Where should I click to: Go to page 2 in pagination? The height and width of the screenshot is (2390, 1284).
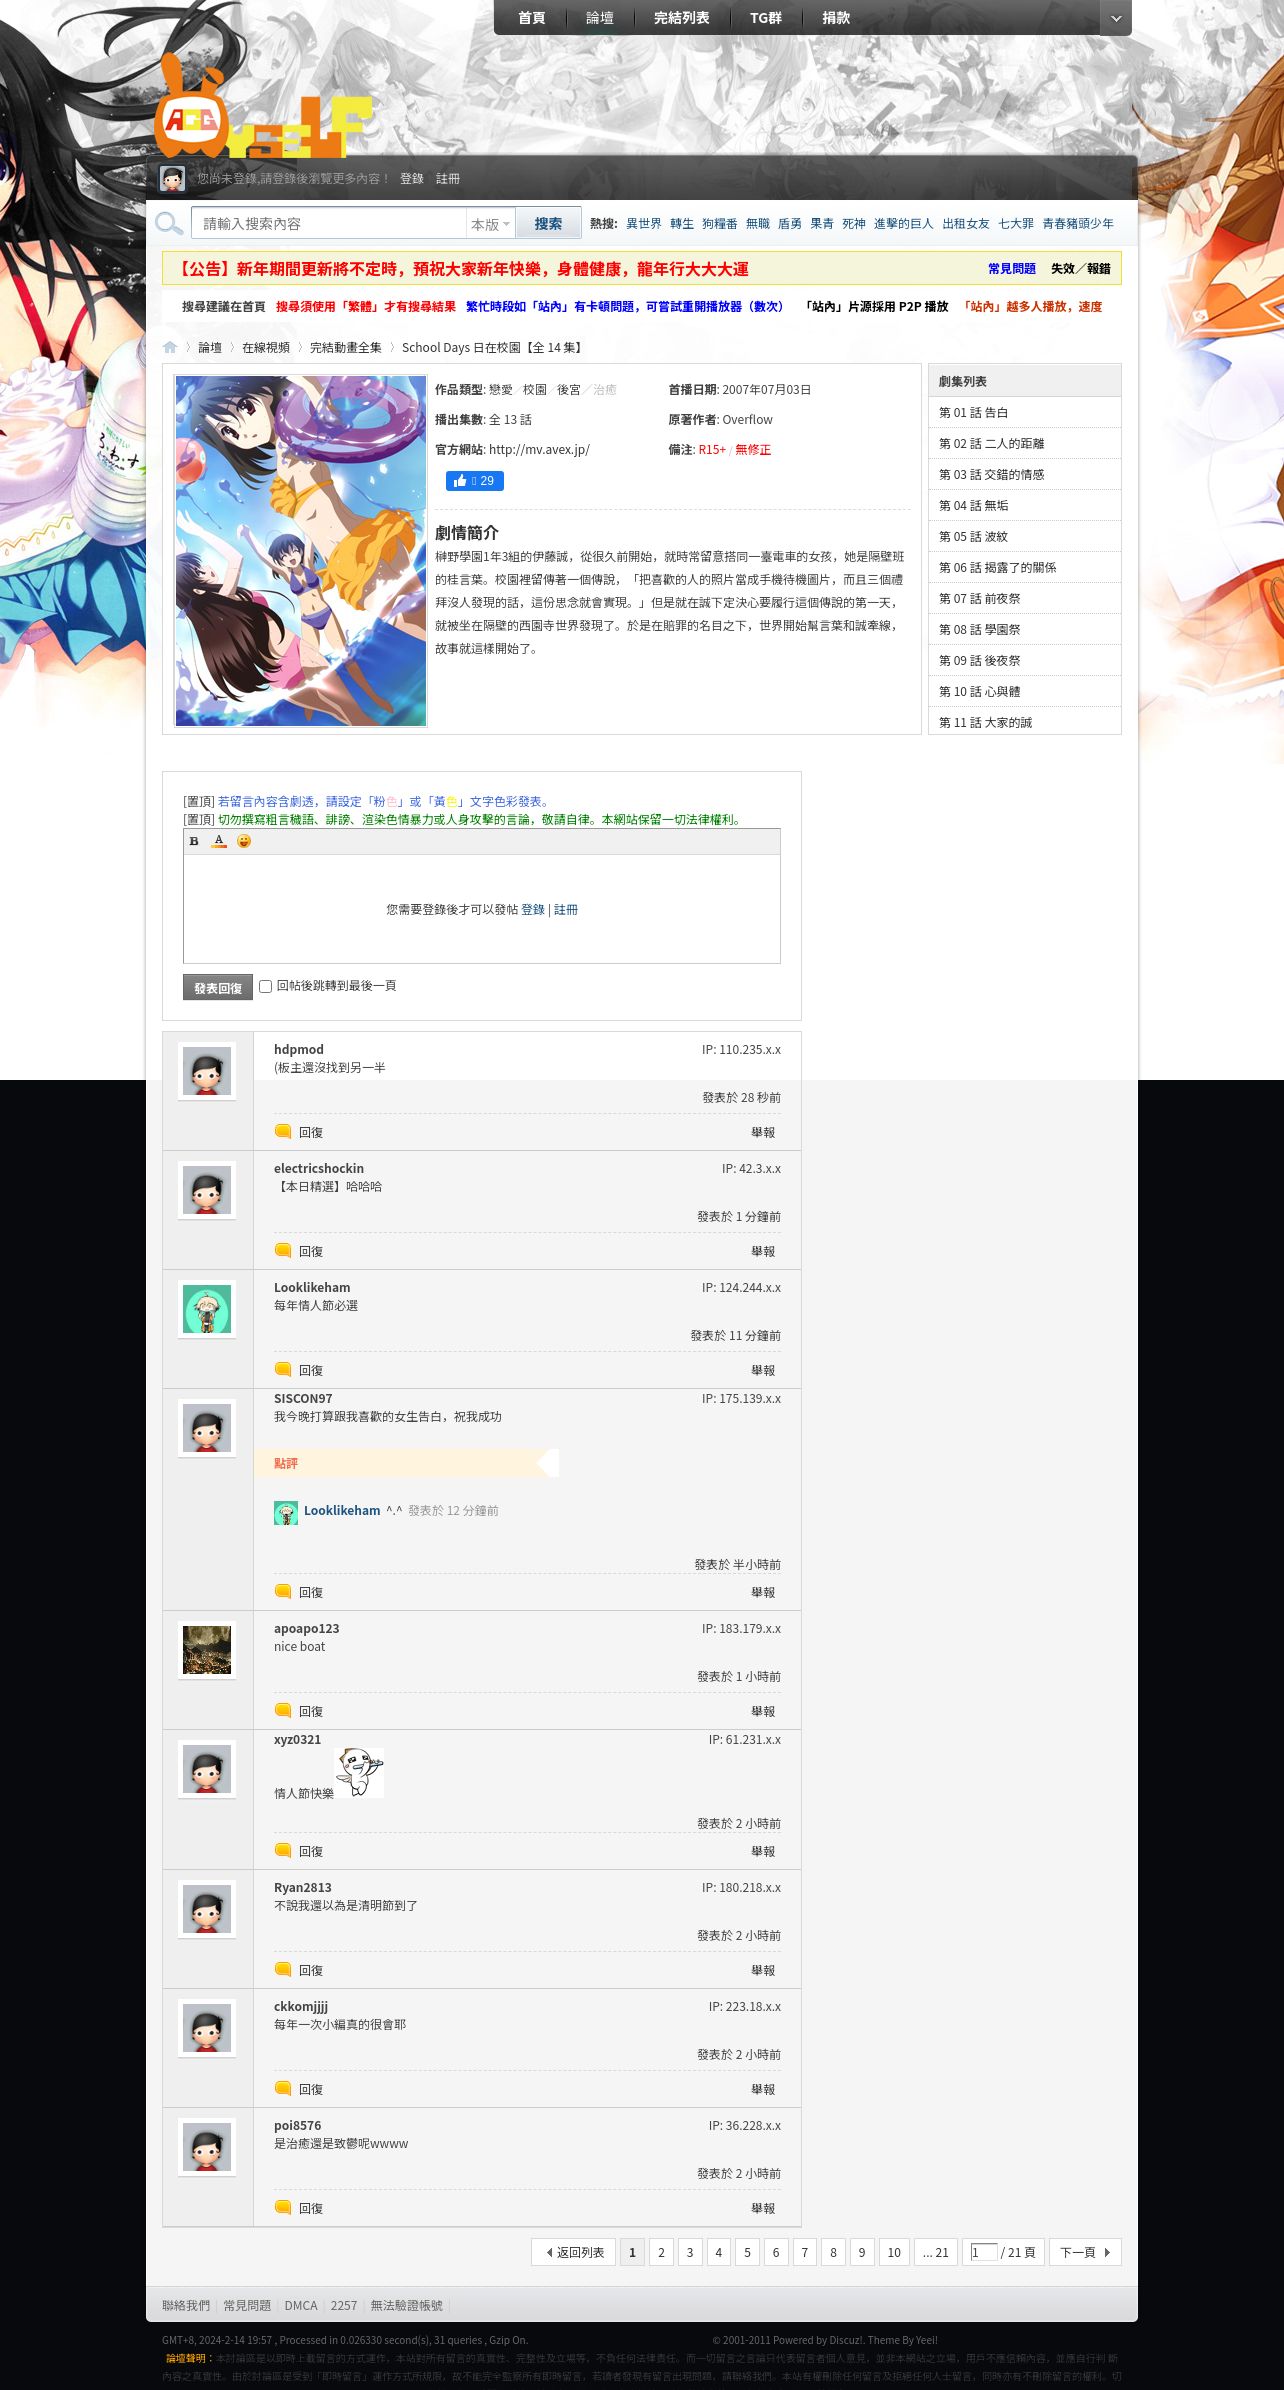click(x=661, y=2252)
